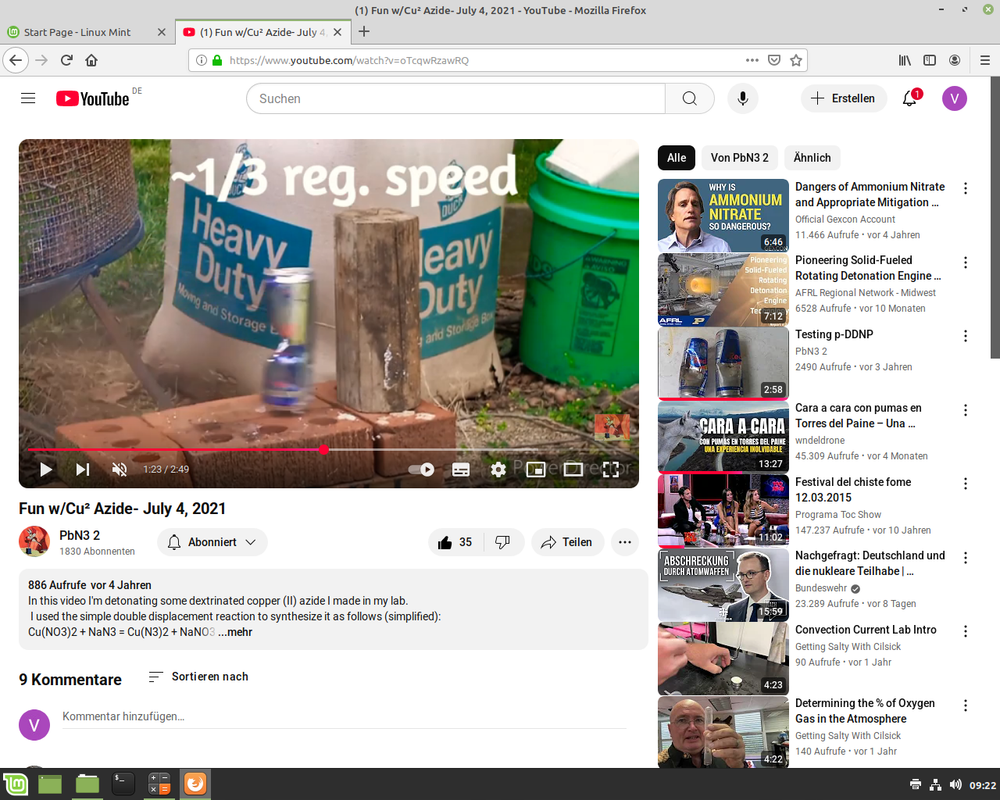This screenshot has height=800, width=1000.
Task: Start voice search with the microphone
Action: pyautogui.click(x=742, y=98)
